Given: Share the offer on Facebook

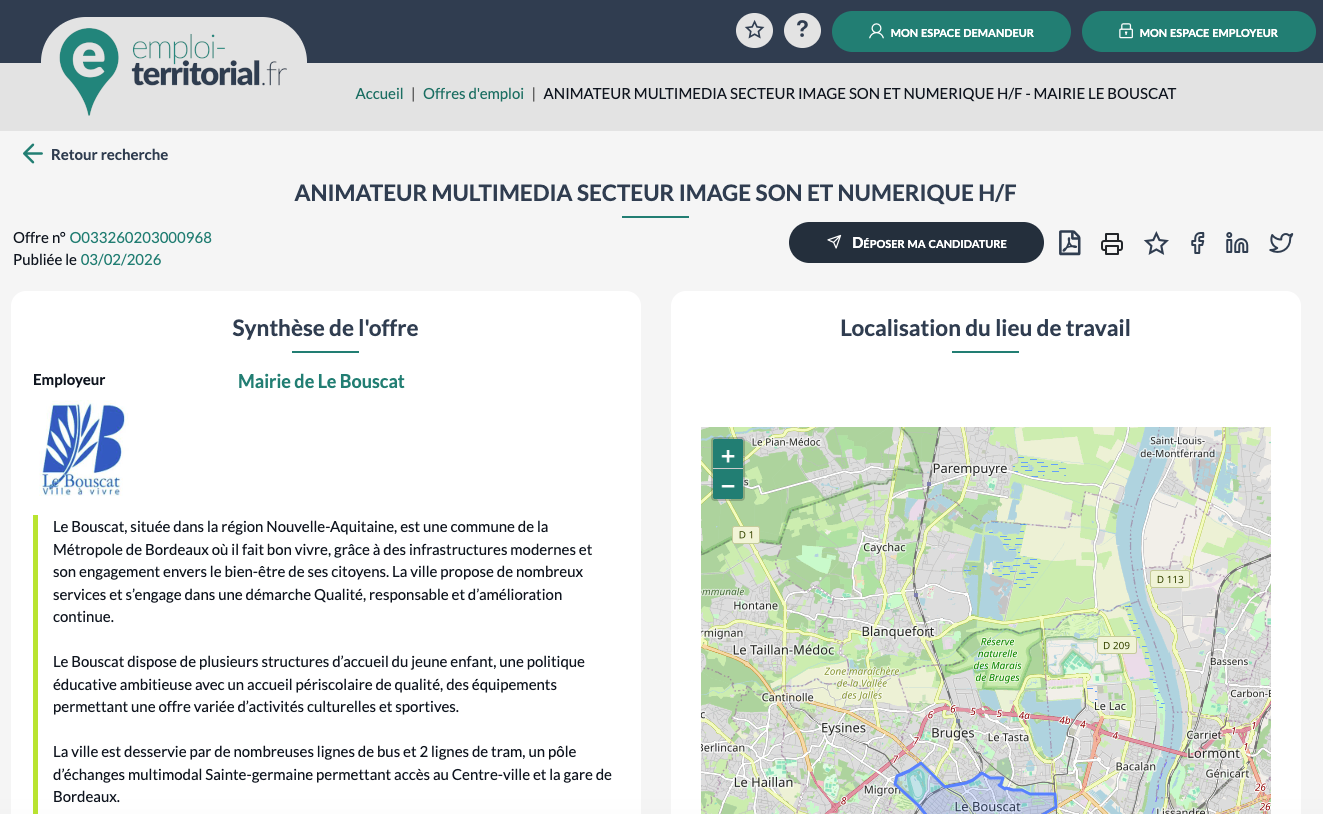Looking at the screenshot, I should click(x=1197, y=243).
